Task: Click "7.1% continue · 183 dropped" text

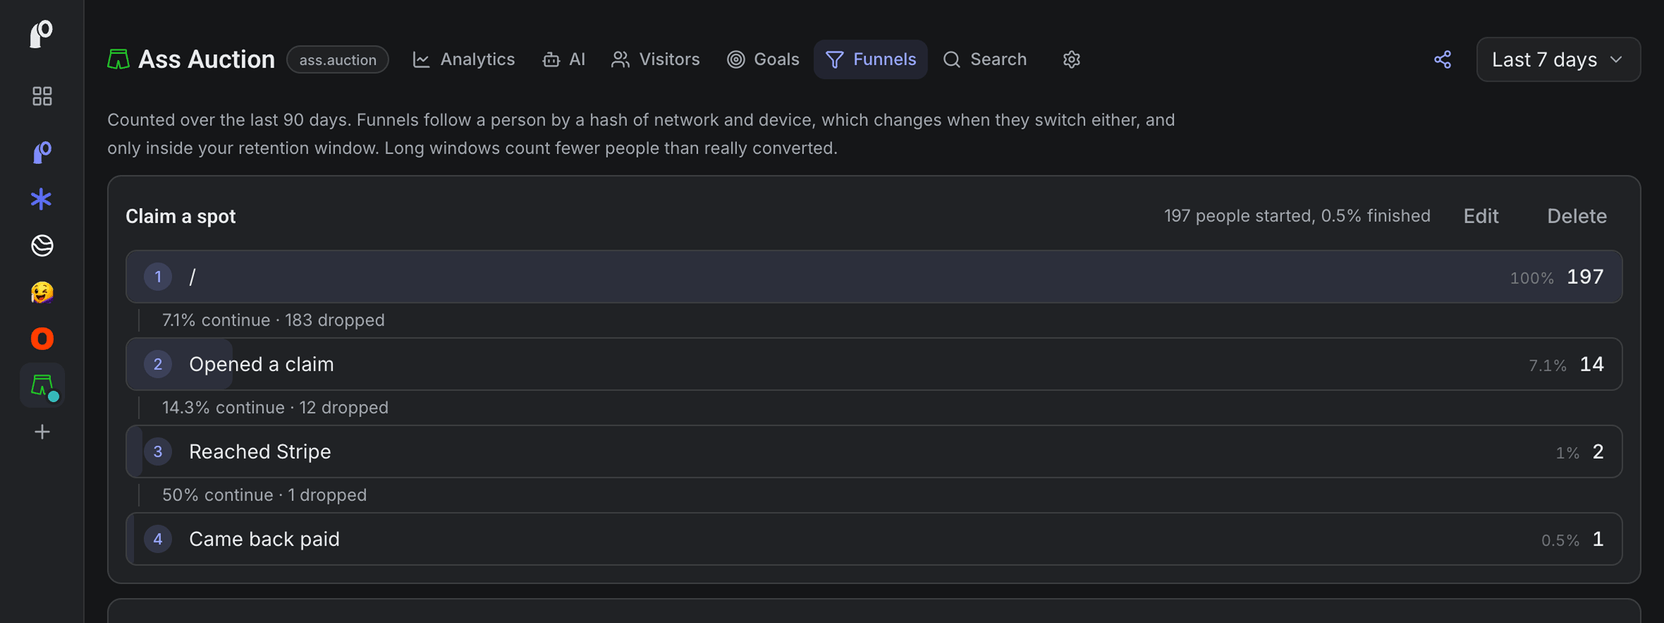Action: point(273,320)
